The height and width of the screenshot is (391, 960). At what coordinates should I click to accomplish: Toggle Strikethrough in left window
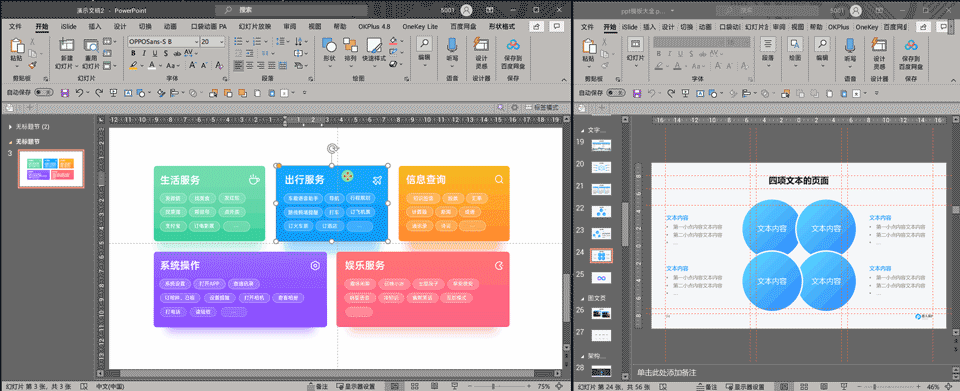pos(177,53)
